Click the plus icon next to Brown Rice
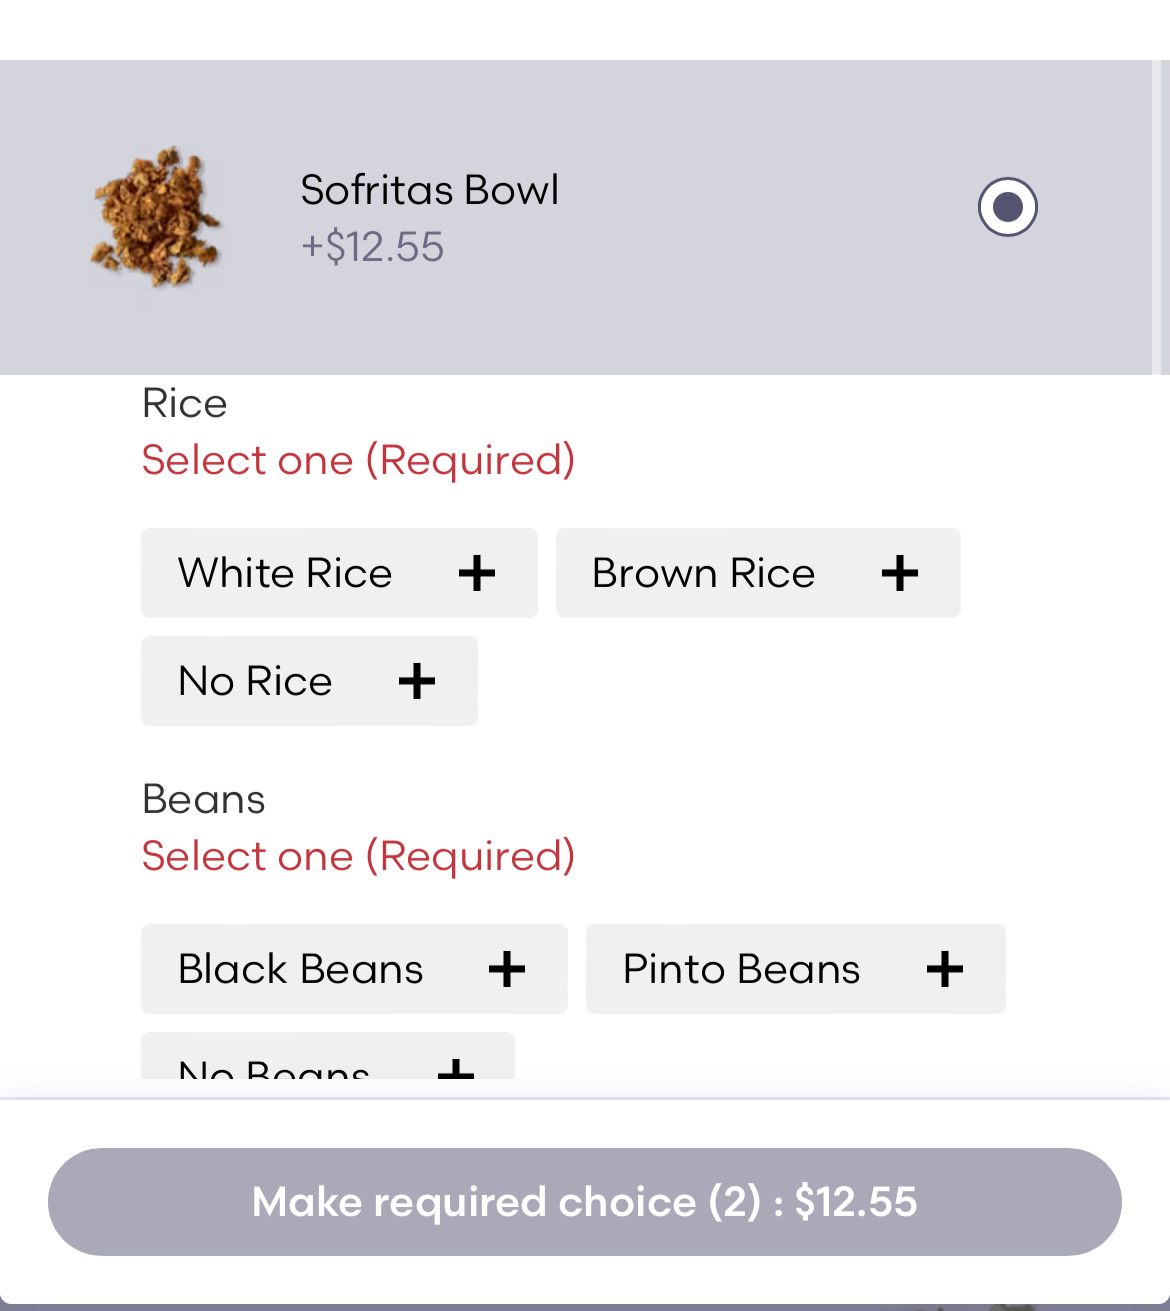This screenshot has width=1170, height=1311. pos(900,573)
